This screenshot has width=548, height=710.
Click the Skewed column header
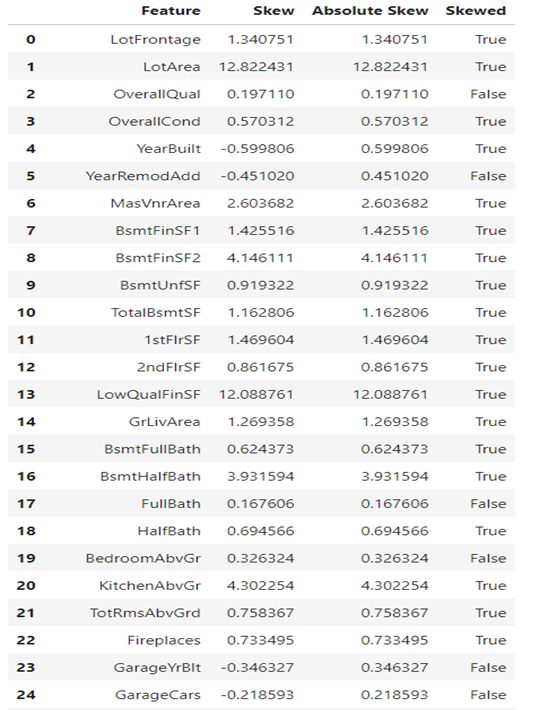(x=476, y=11)
